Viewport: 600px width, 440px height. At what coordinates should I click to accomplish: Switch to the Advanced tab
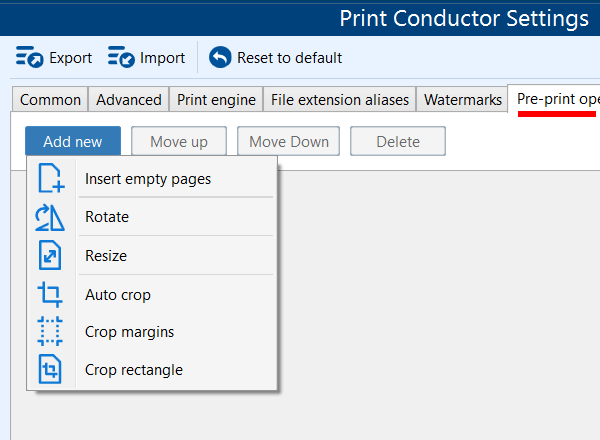pos(129,99)
